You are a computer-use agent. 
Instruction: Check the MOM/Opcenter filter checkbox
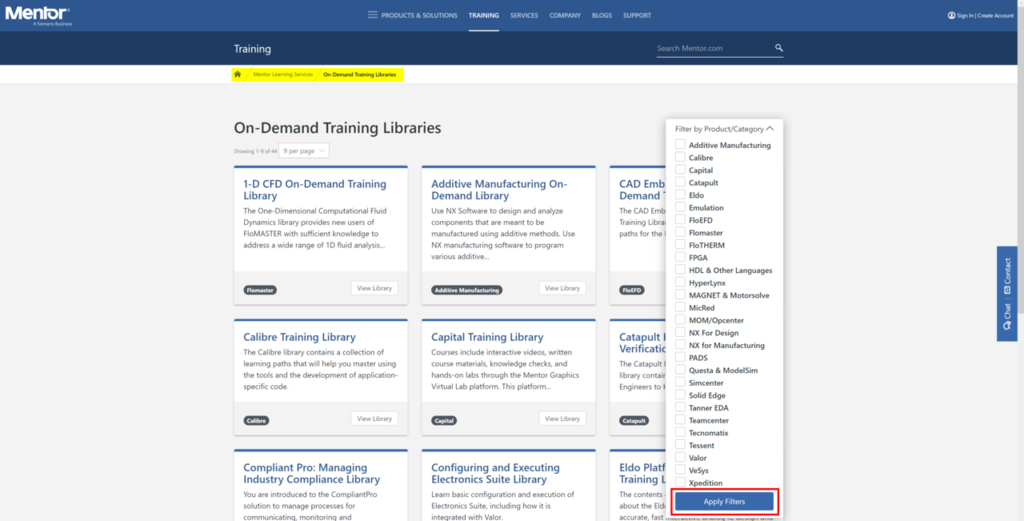pos(680,320)
